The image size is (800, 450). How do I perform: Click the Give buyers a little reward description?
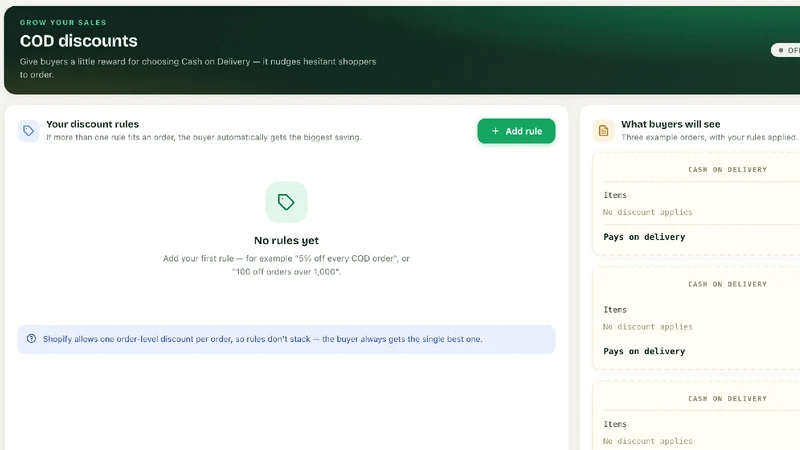pyautogui.click(x=198, y=68)
